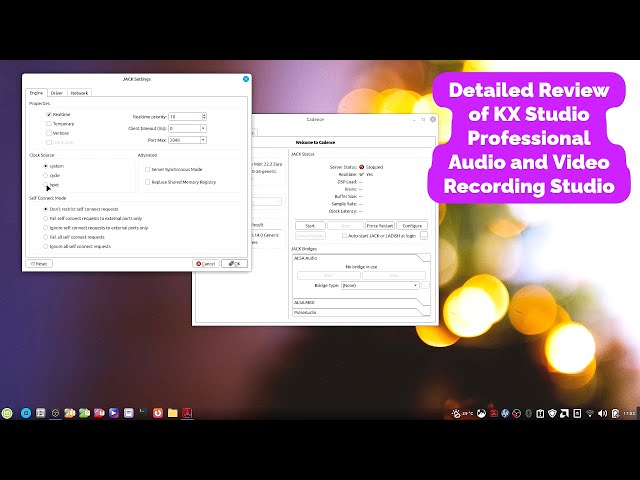Screen dimensions: 640x480
Task: Select Fail all self connect requests
Action: point(45,237)
